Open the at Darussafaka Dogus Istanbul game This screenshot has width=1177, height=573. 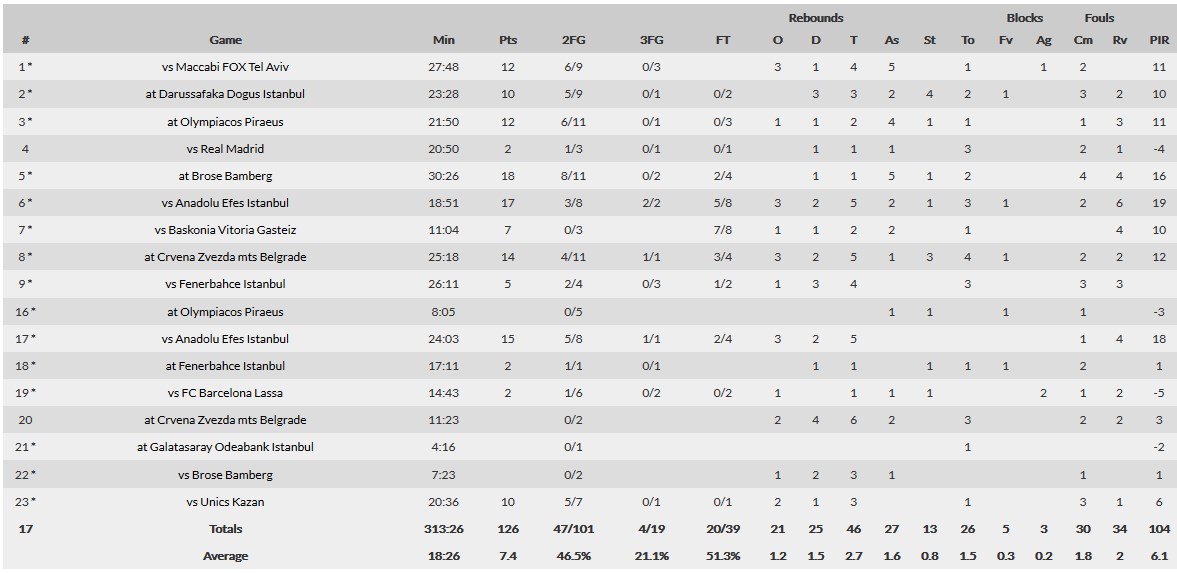pyautogui.click(x=225, y=94)
